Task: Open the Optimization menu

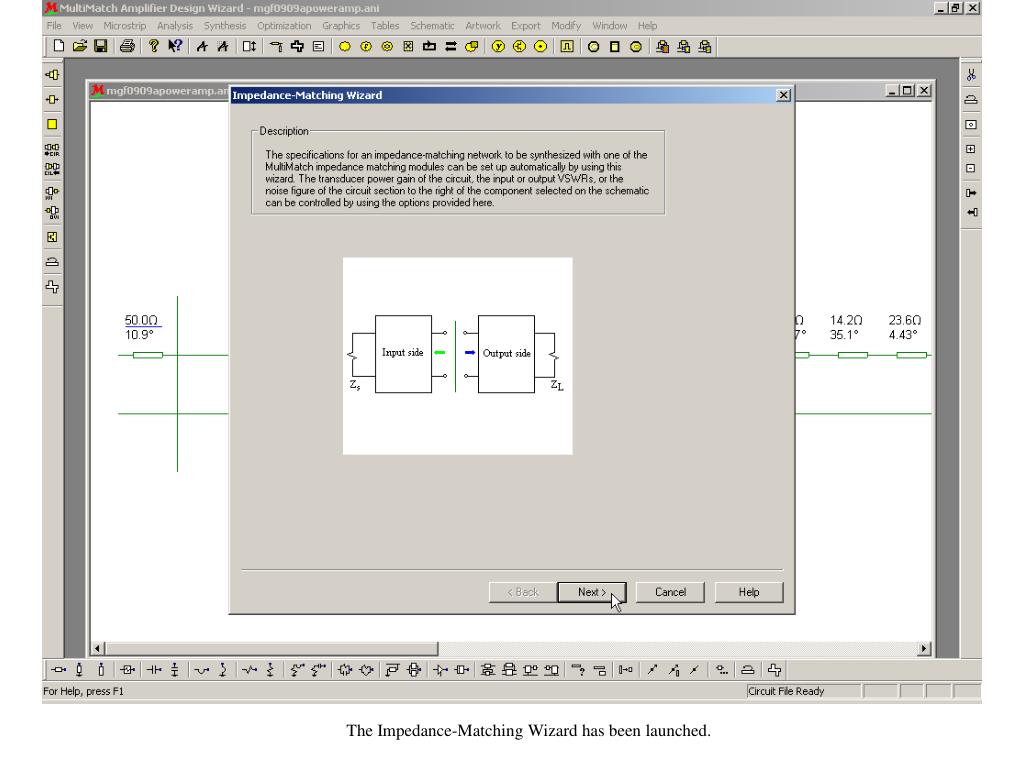Action: [x=284, y=25]
